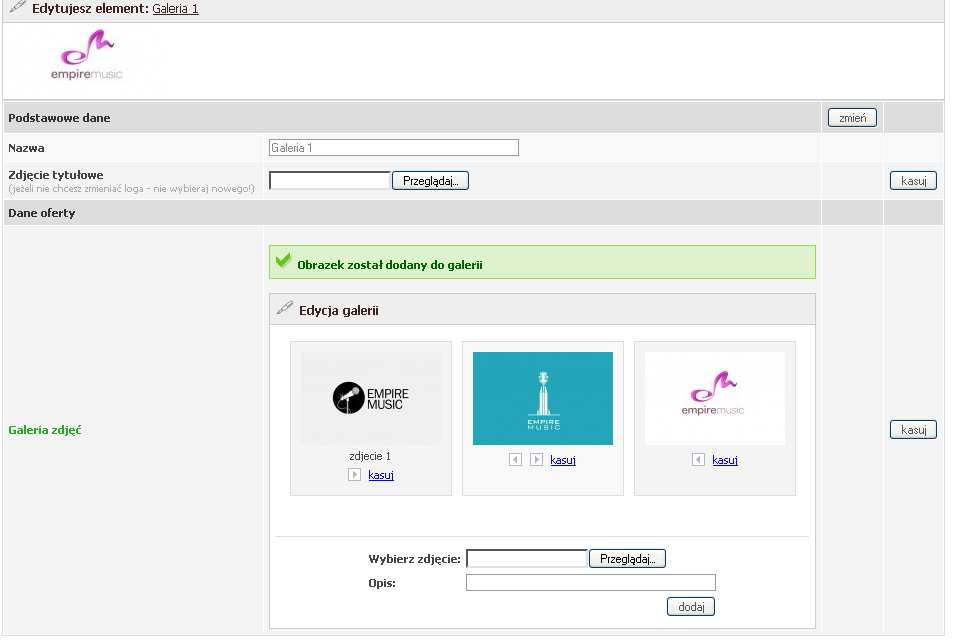
Task: Select teal Empire Music tower thumbnail
Action: tap(543, 398)
